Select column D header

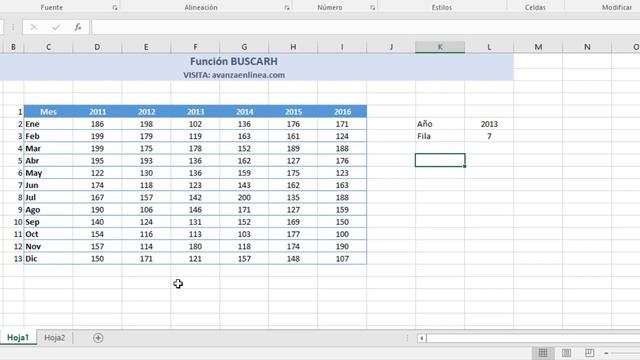[97, 47]
